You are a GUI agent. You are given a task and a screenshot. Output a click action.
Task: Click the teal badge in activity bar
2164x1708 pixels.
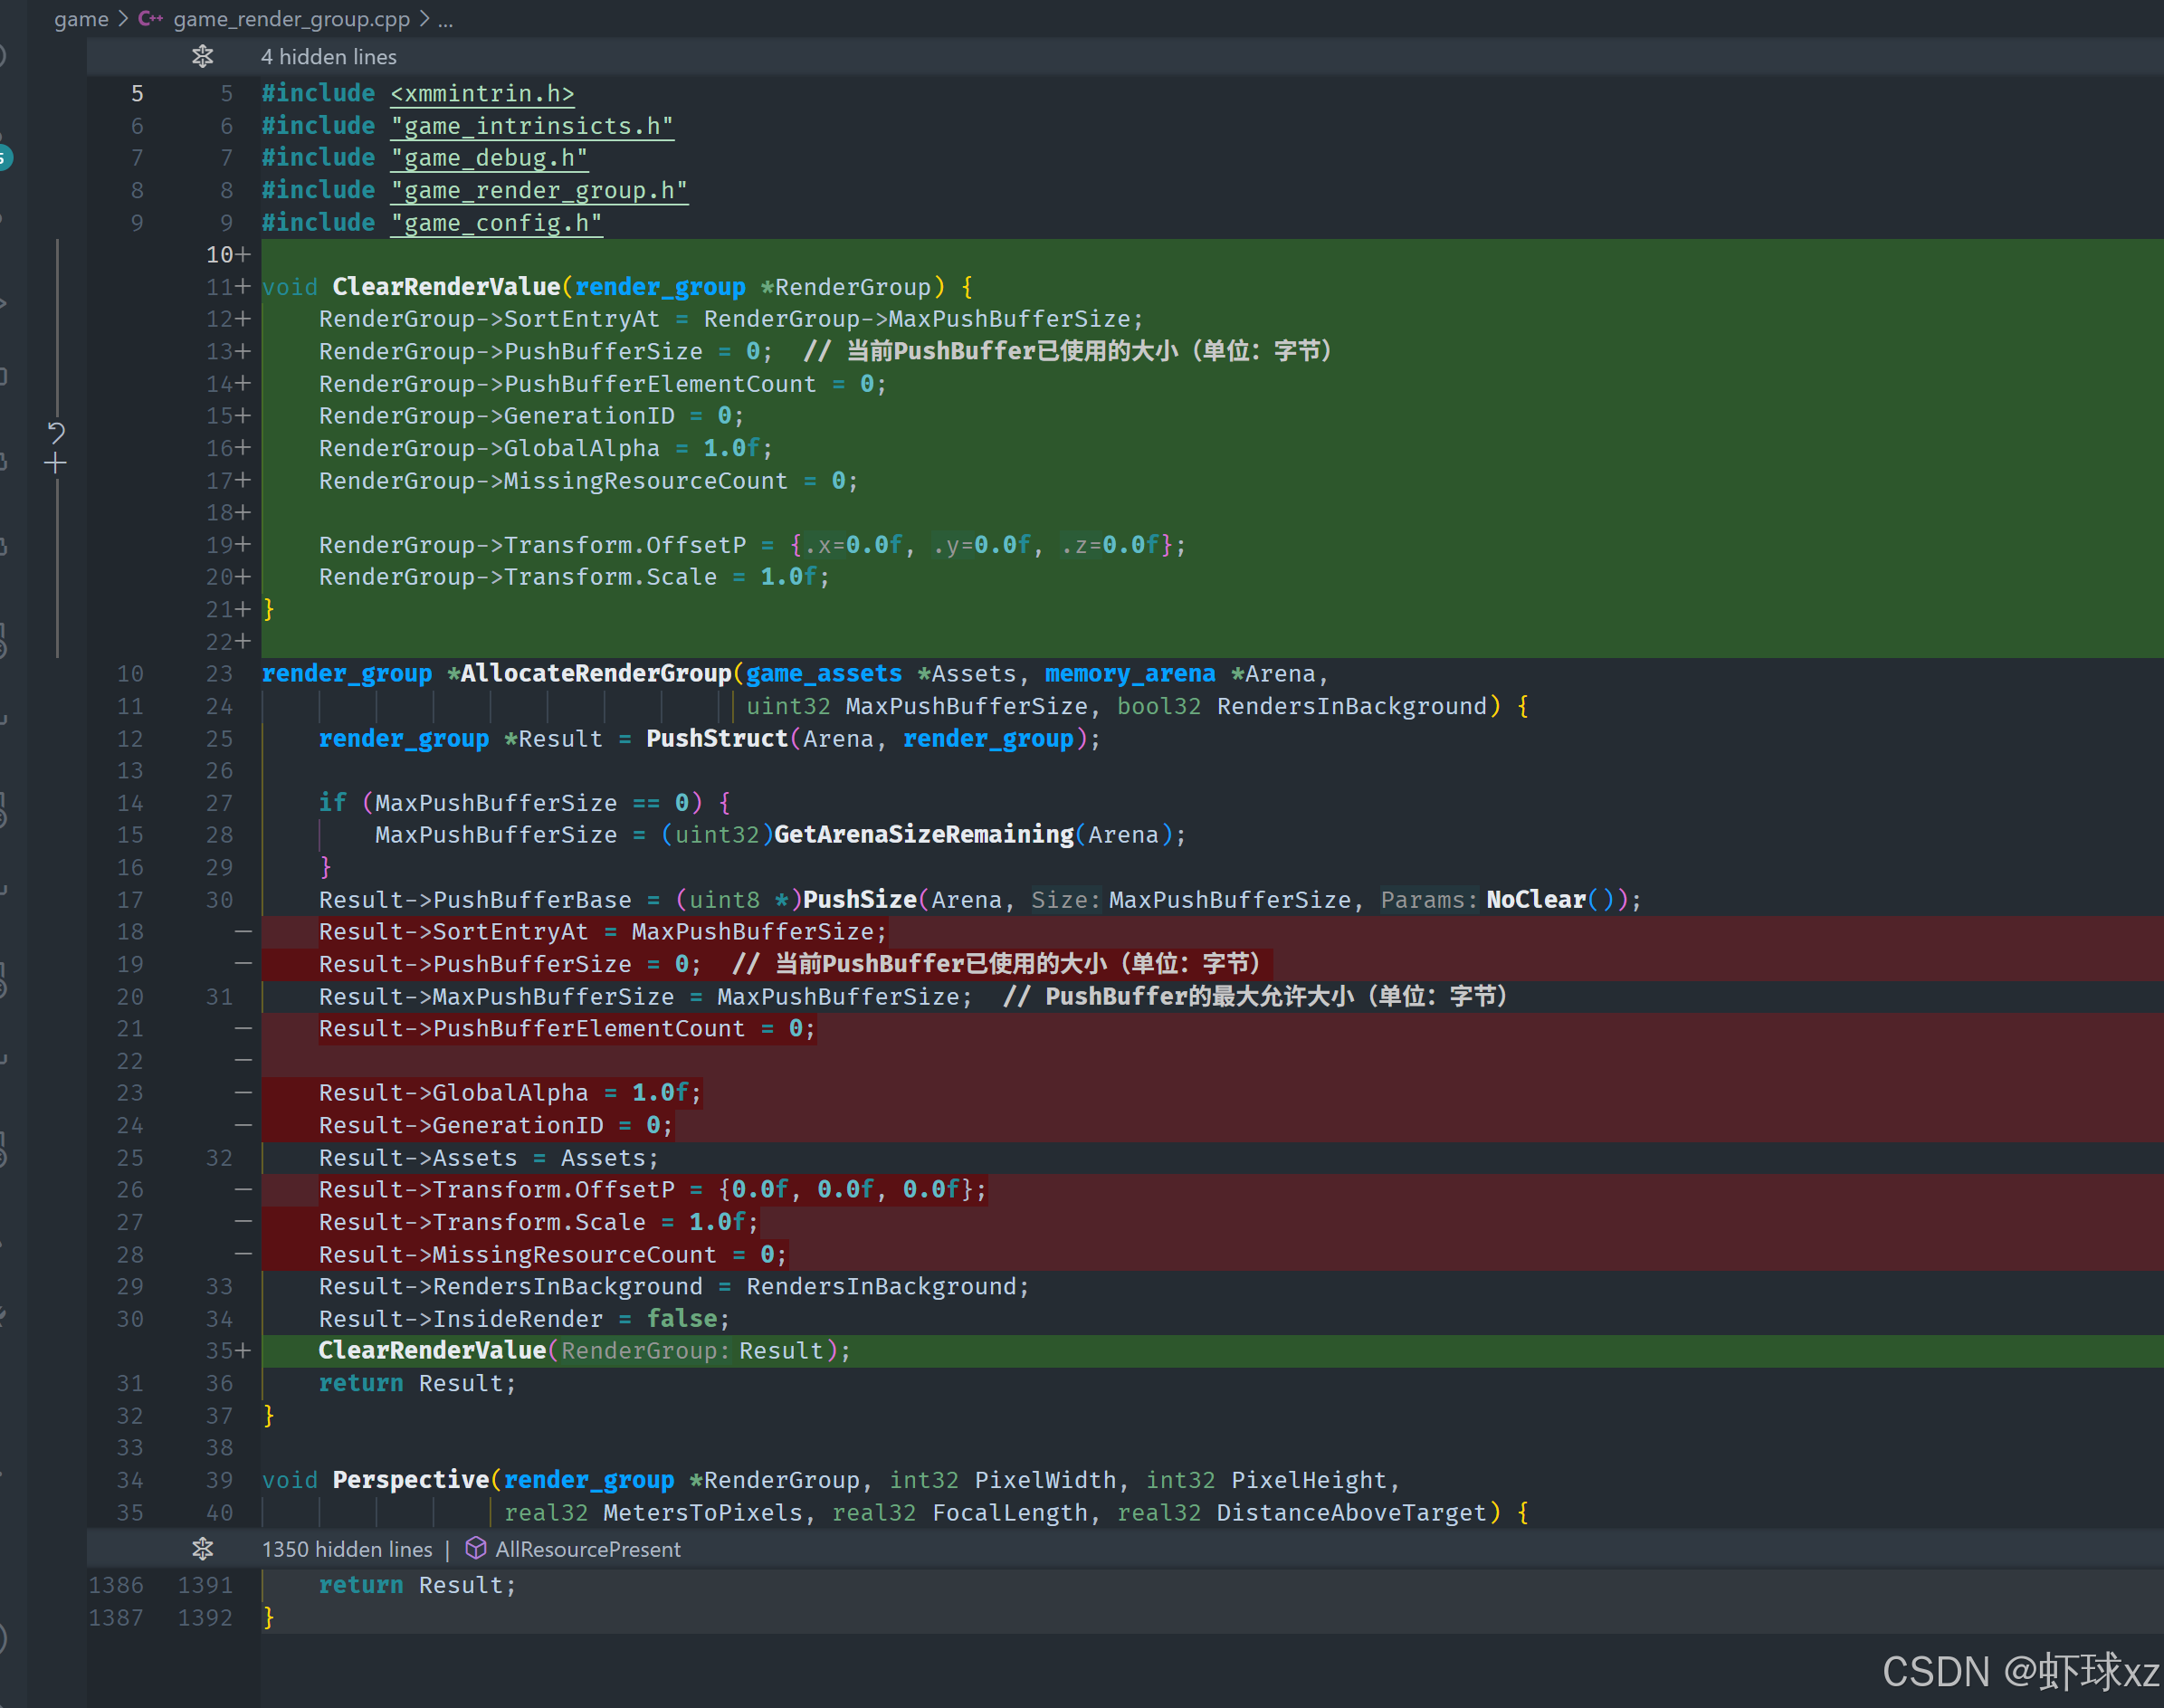coord(5,157)
